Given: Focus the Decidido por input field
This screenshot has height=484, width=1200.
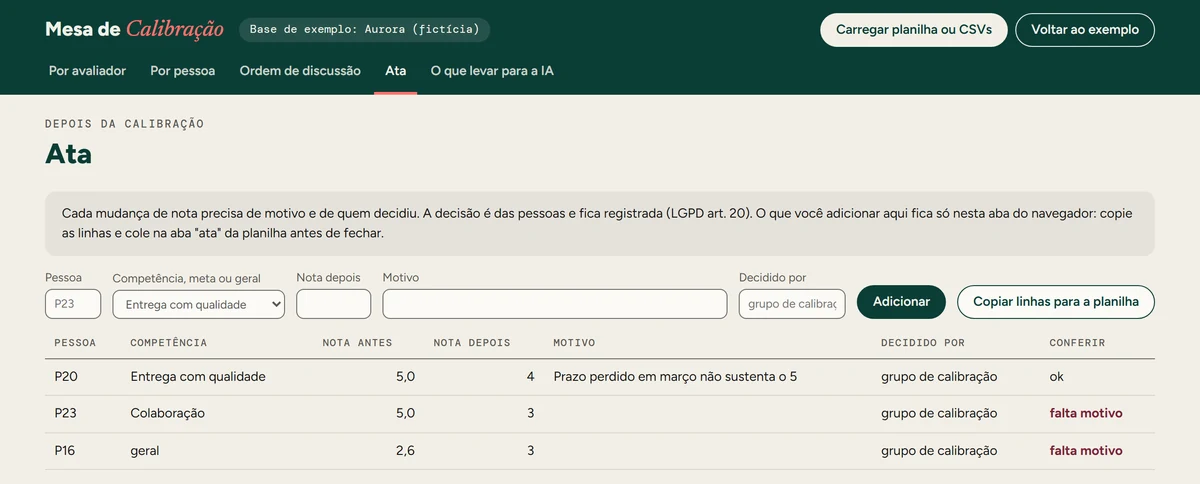Looking at the screenshot, I should click(792, 304).
